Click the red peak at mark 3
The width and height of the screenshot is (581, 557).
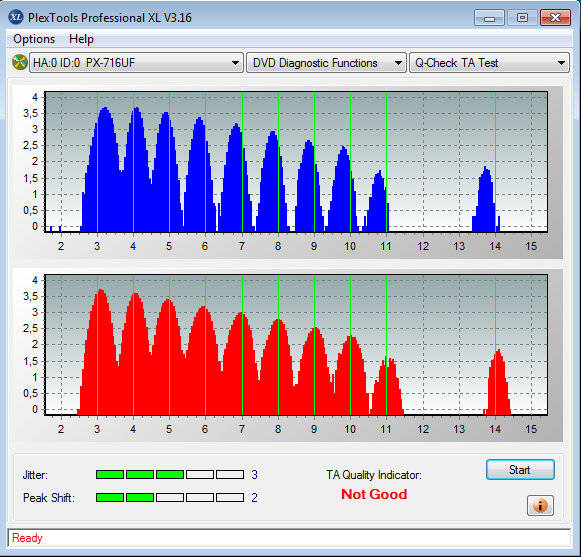pos(98,352)
